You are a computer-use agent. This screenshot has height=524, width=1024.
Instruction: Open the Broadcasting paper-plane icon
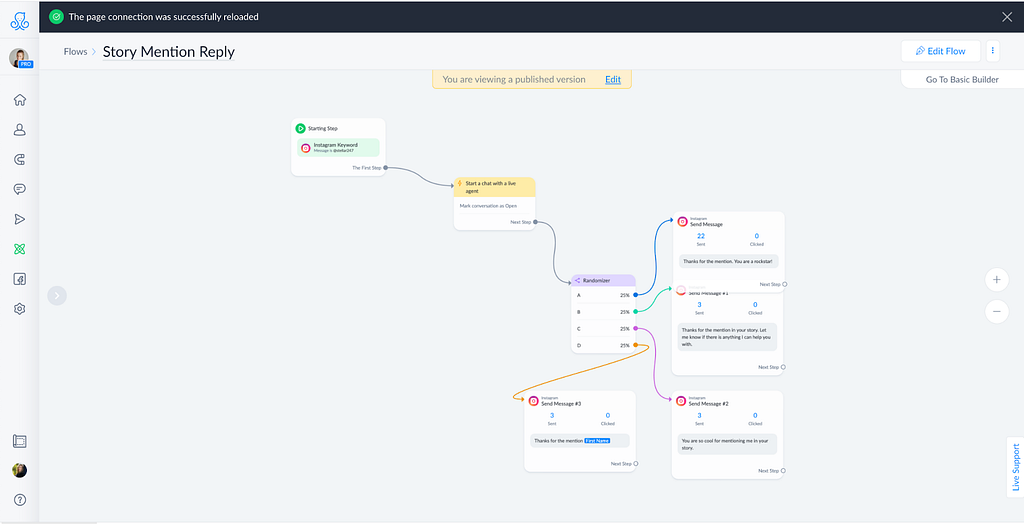pyautogui.click(x=20, y=219)
